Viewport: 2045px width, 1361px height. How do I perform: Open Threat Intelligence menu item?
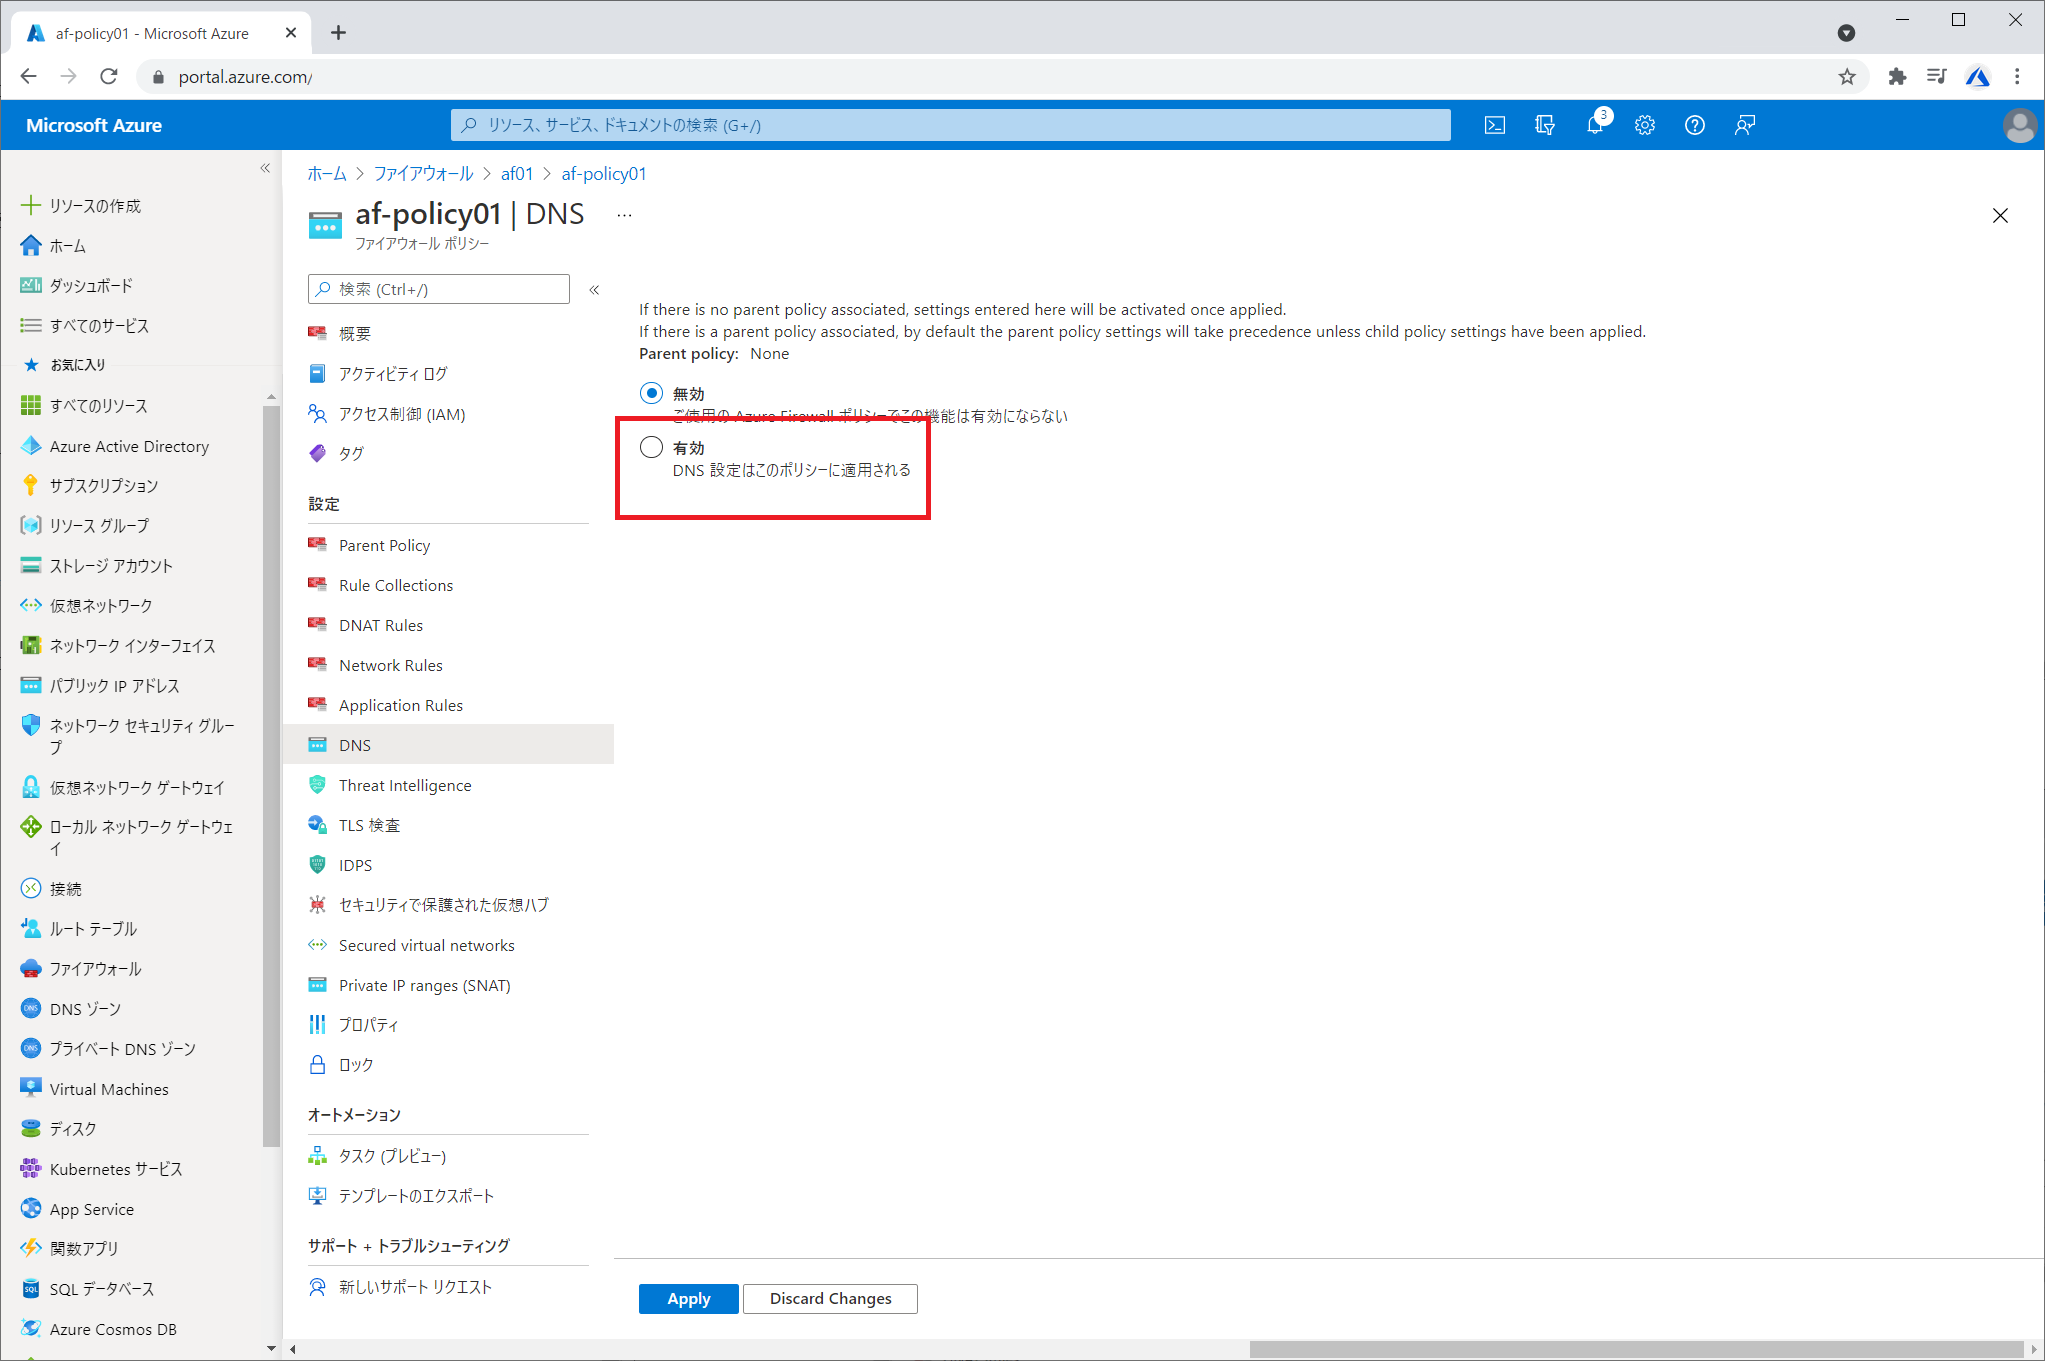(x=404, y=785)
